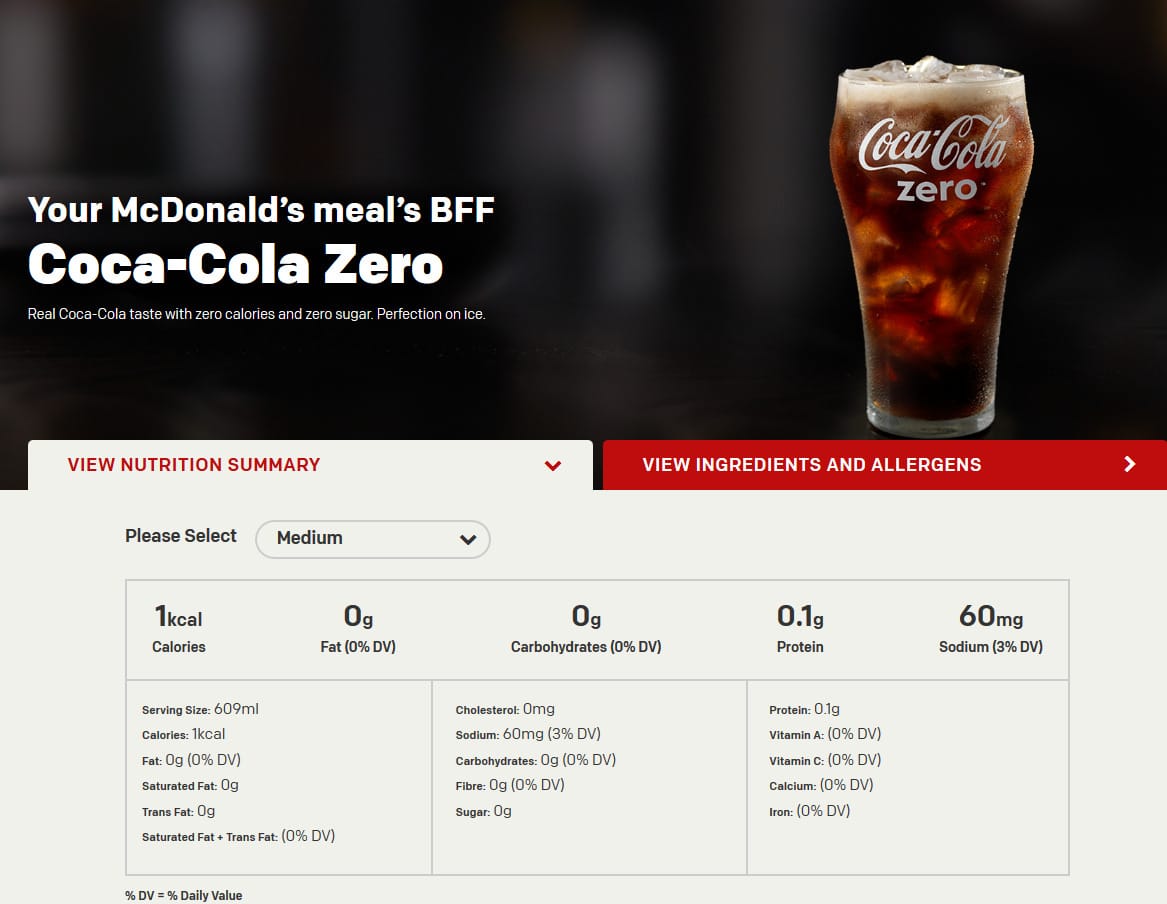Click "Your McDonald's meal's BFF" tagline

[261, 210]
